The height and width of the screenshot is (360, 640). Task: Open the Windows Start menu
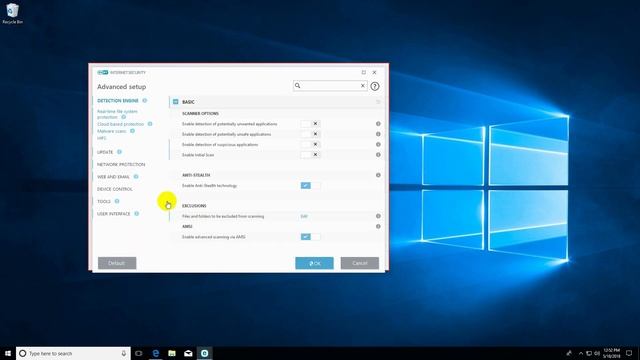pyautogui.click(x=8, y=353)
